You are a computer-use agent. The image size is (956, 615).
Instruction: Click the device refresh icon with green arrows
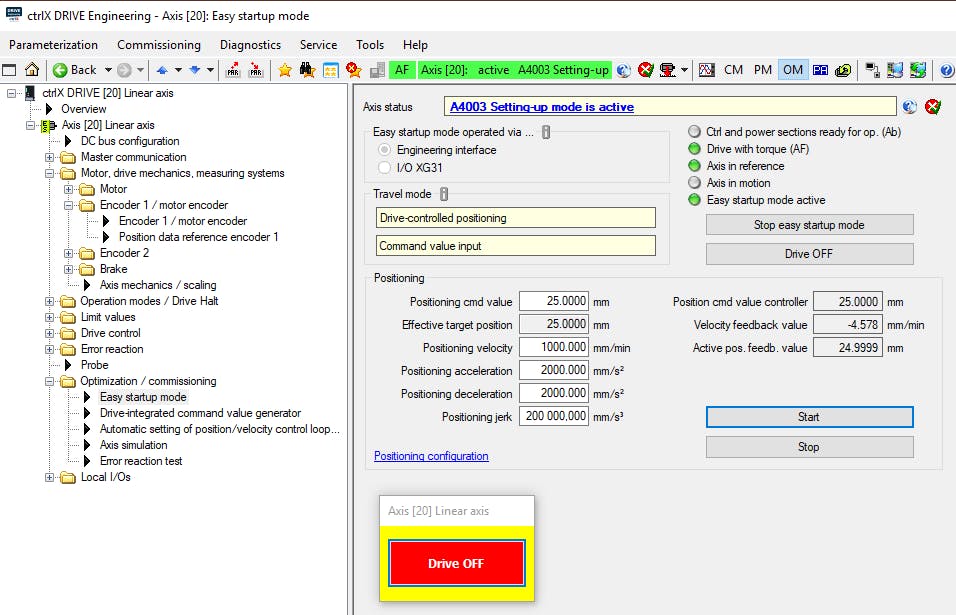click(918, 70)
